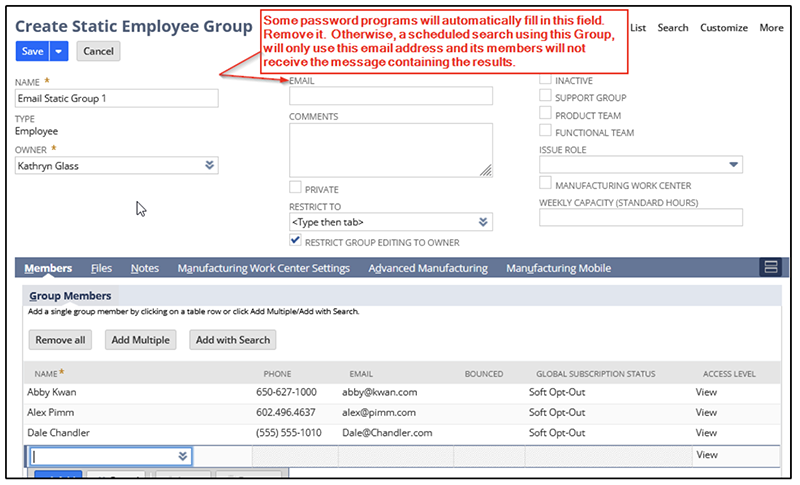Switch to the Files tab
The height and width of the screenshot is (485, 800).
[101, 268]
